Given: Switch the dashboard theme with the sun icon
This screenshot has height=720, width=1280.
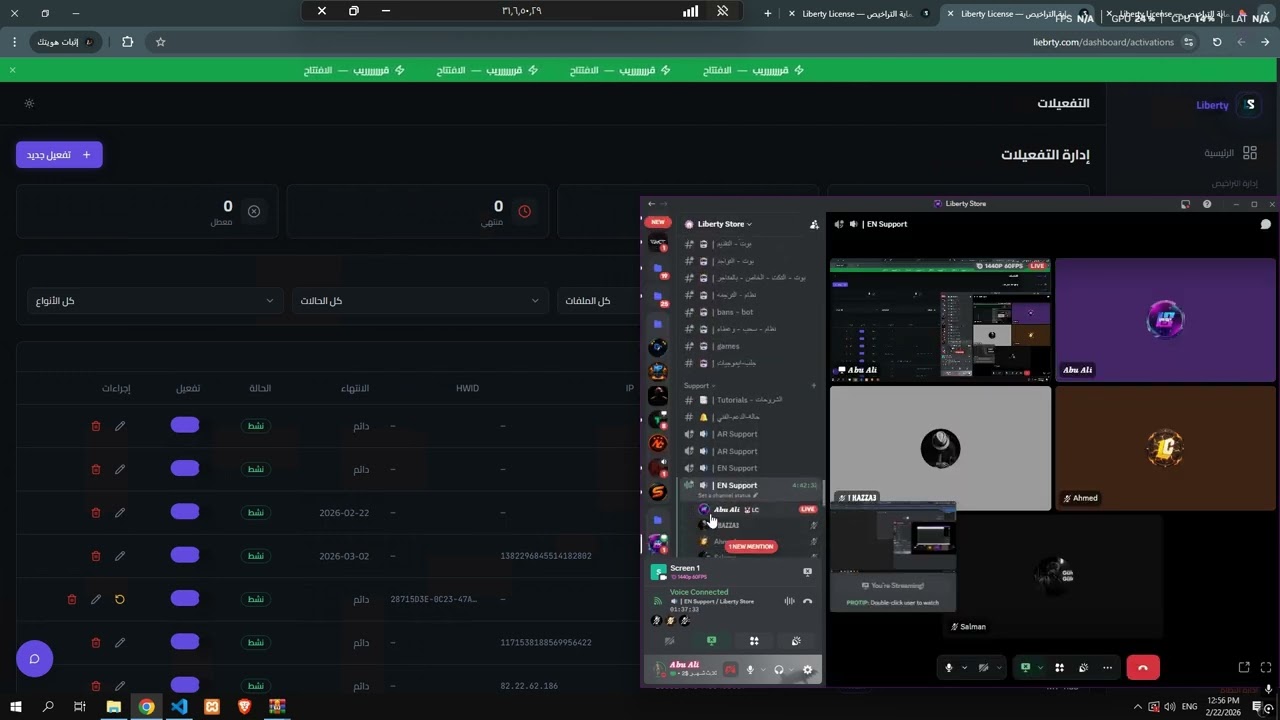Looking at the screenshot, I should [29, 103].
